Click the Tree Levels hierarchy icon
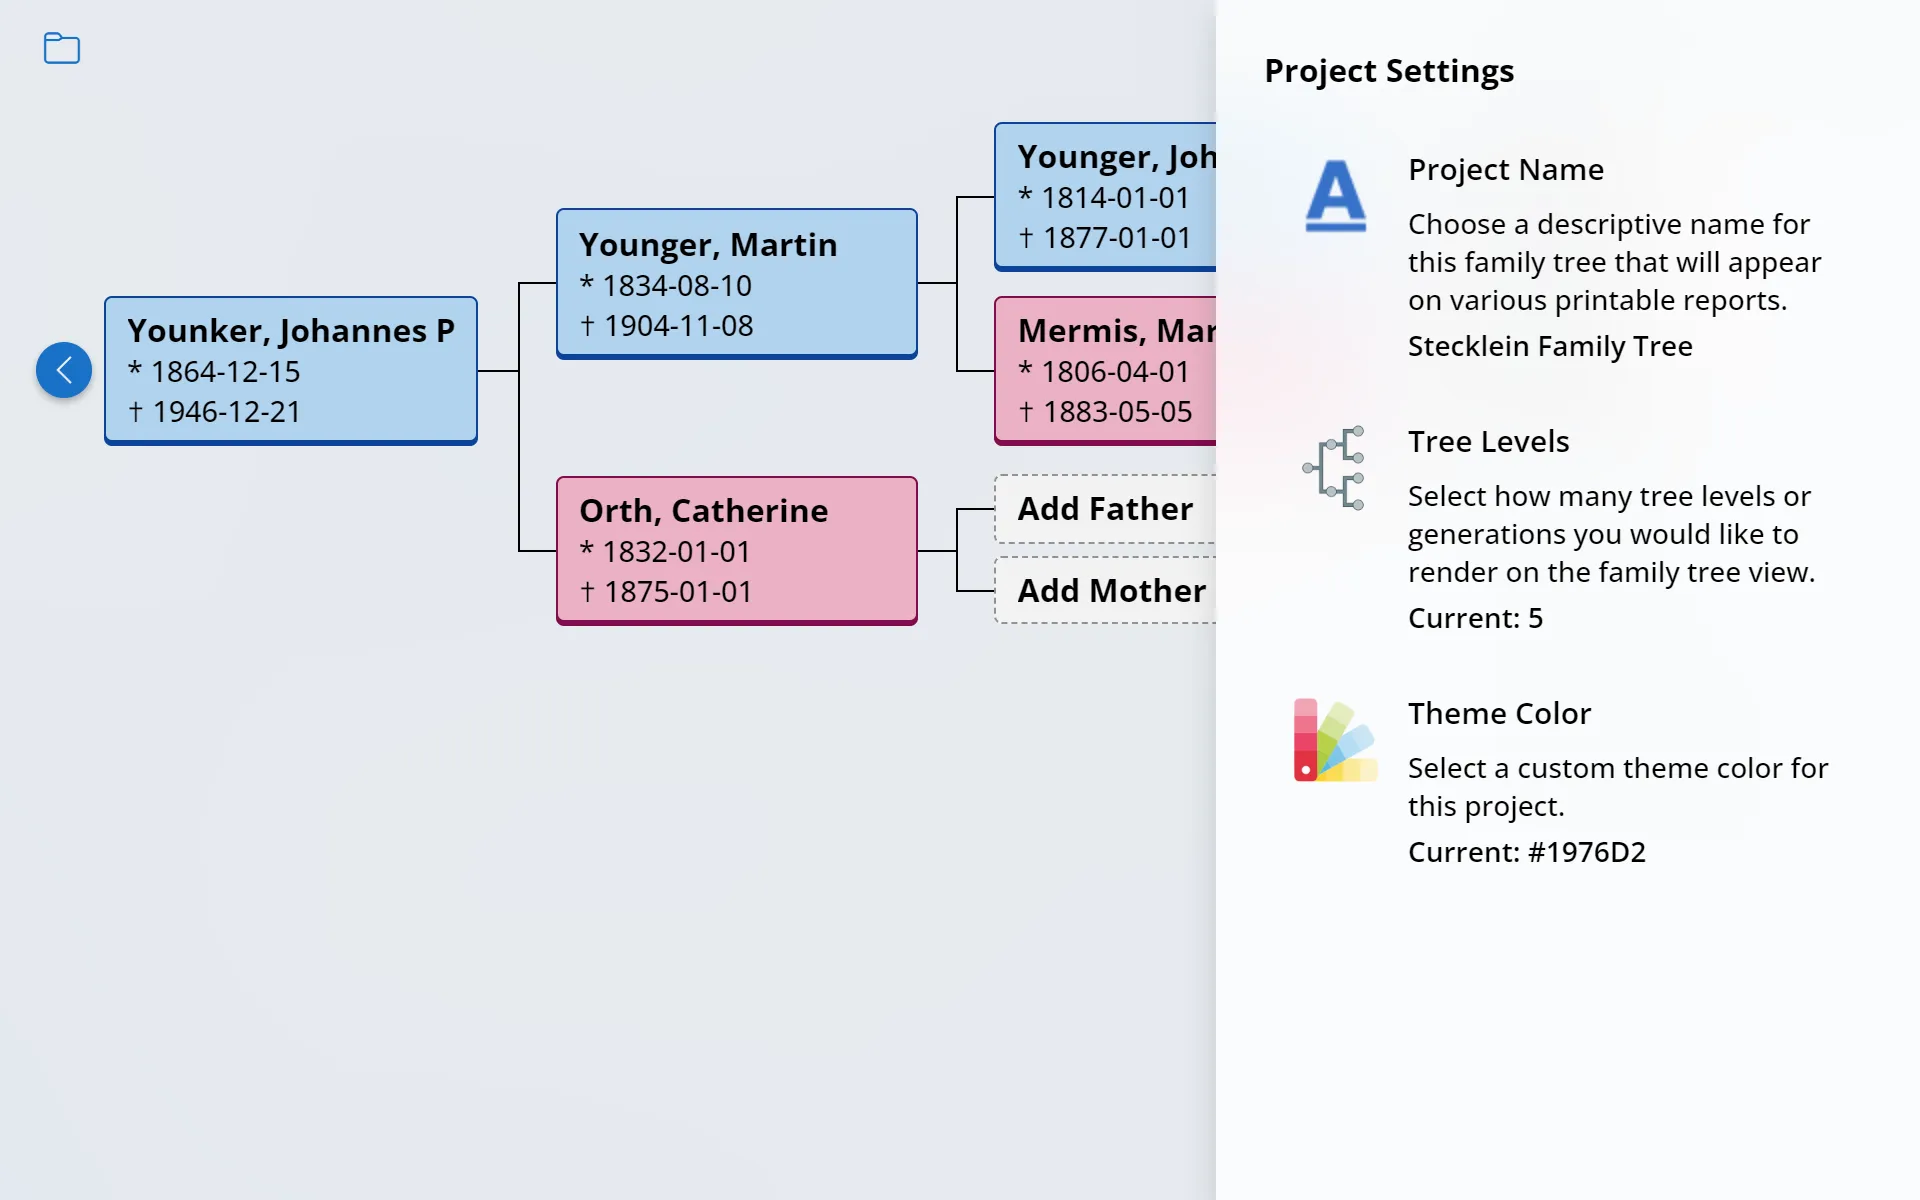1920x1200 pixels. pos(1334,467)
